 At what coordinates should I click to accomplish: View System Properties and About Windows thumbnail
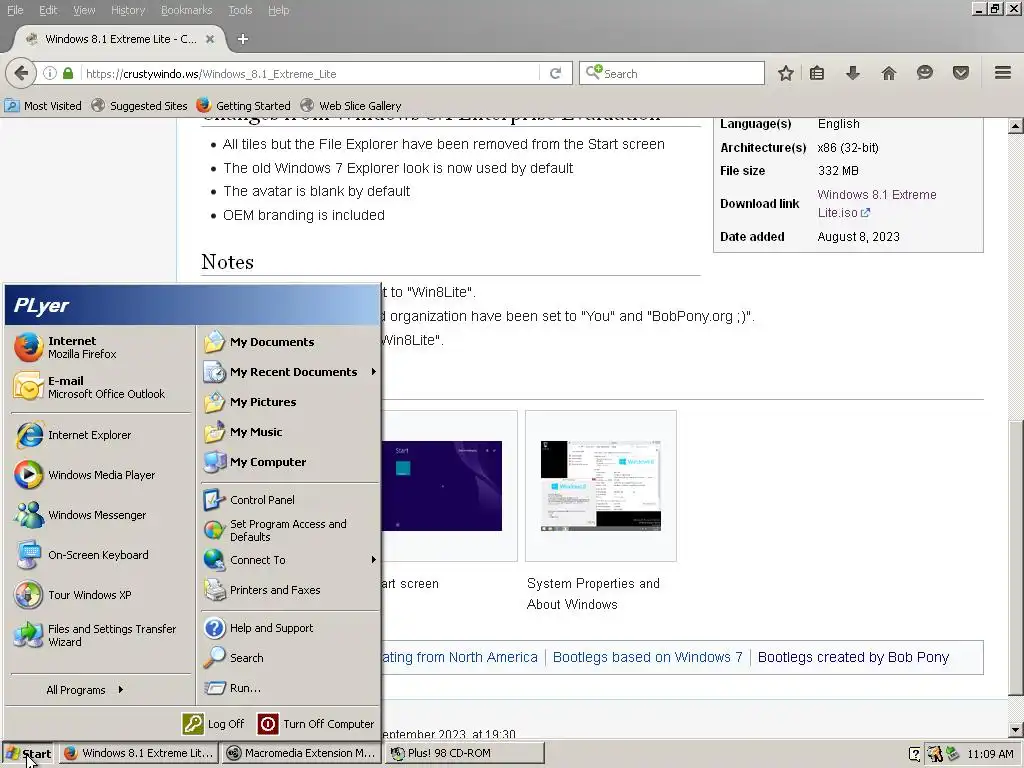(601, 485)
